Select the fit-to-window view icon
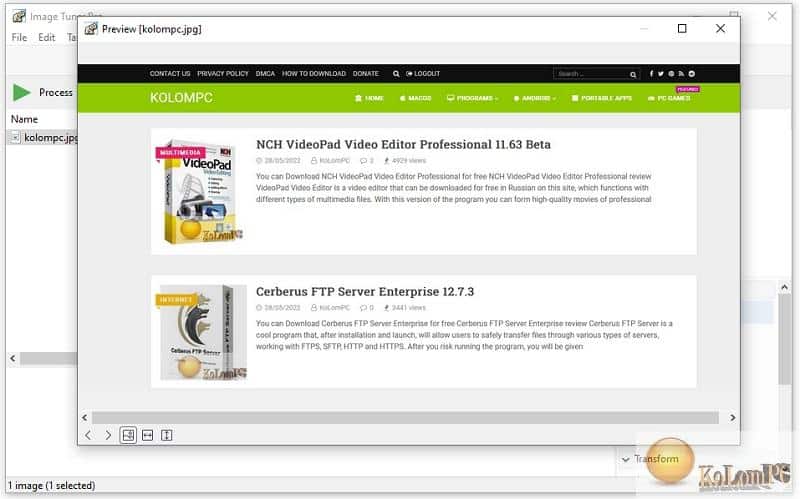Screen dimensions: 800x499 click(128, 435)
